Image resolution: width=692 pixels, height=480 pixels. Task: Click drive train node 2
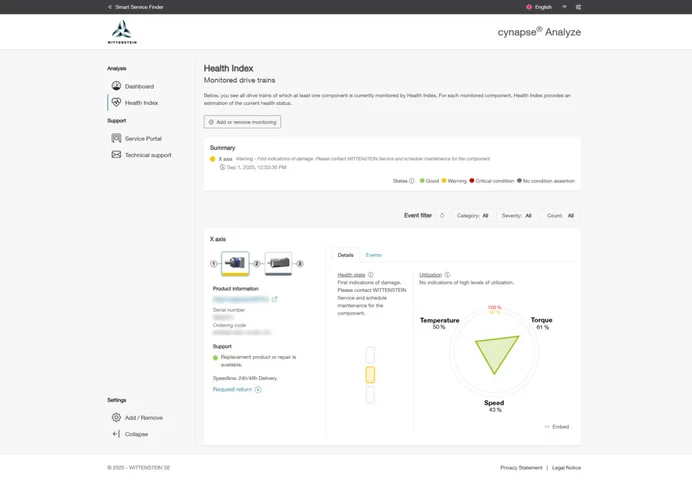tap(257, 264)
